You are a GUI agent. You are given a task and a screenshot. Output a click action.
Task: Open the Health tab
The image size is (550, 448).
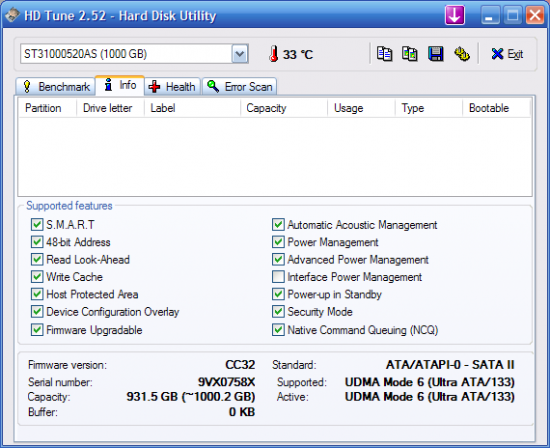coord(172,87)
